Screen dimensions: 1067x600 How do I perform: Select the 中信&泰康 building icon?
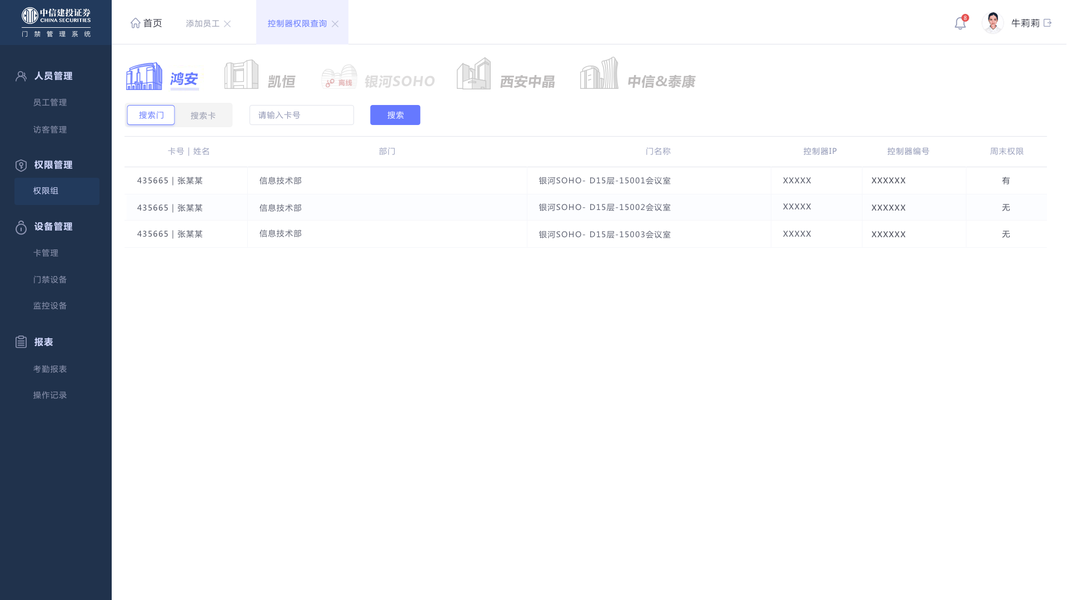[599, 73]
